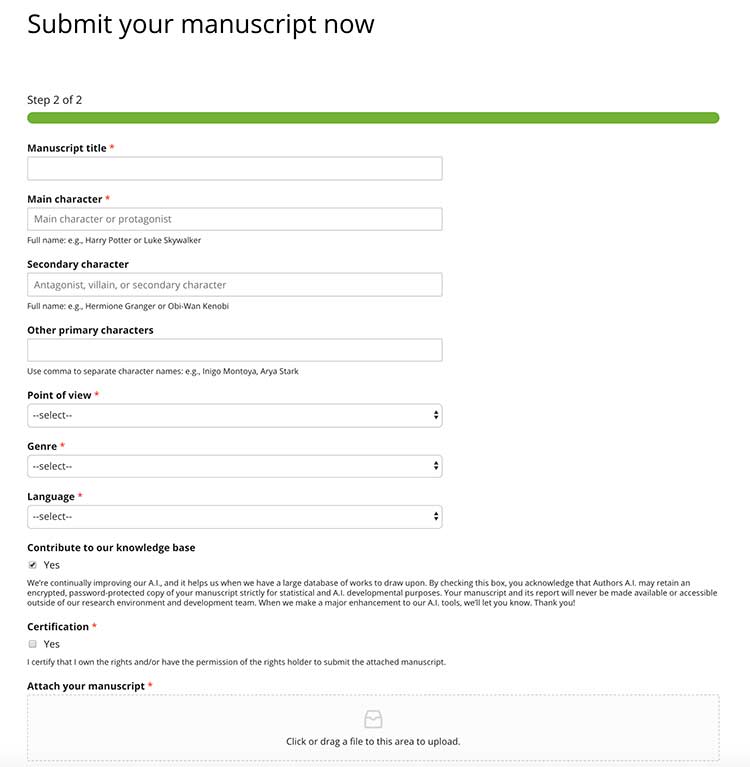Click the Certification Yes label

52,644
